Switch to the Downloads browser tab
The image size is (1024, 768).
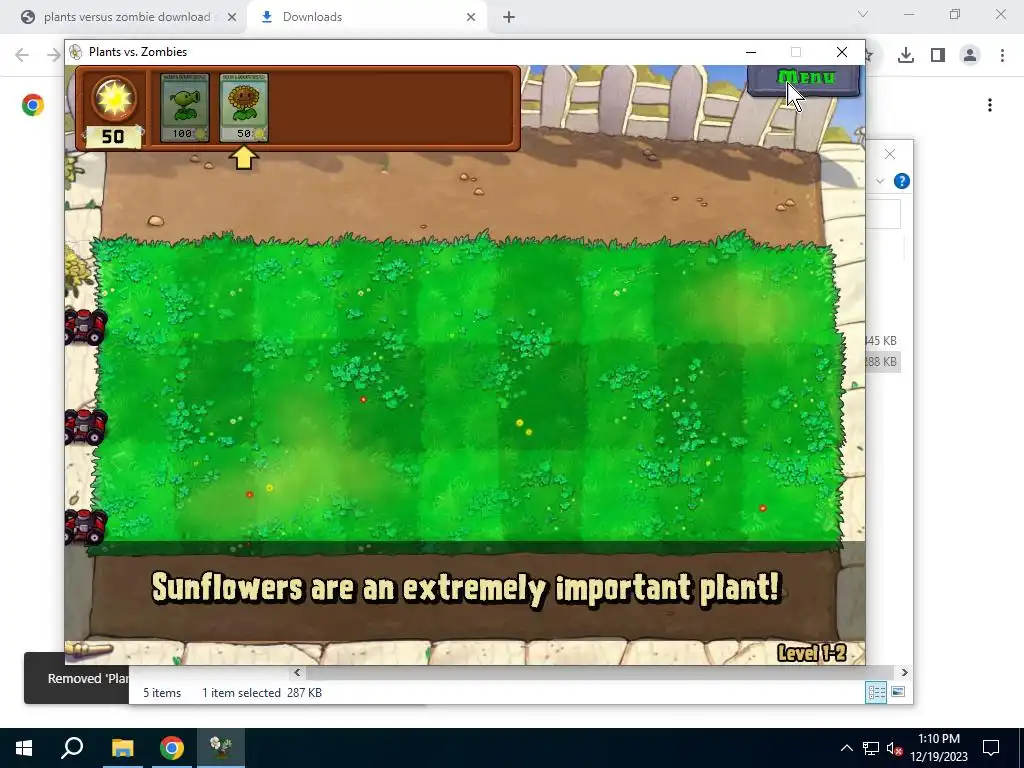(x=367, y=17)
